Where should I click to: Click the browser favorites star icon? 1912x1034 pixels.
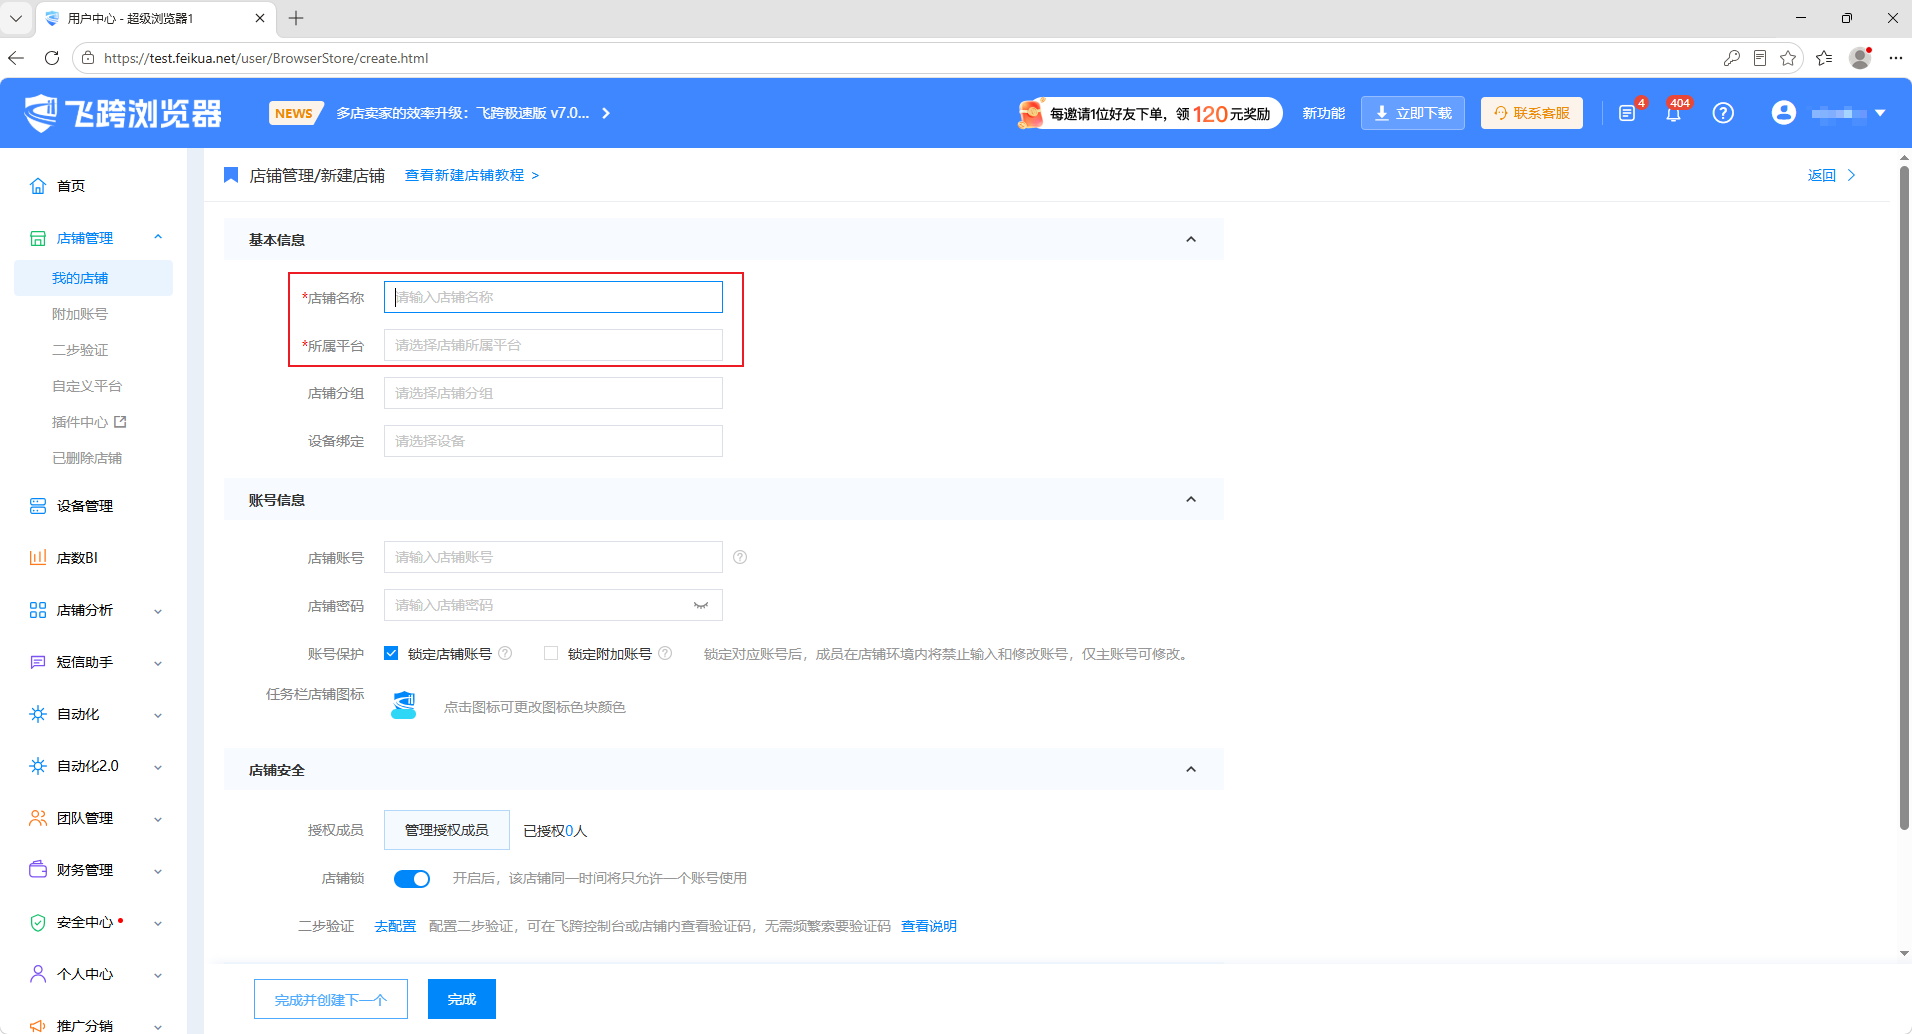[1788, 58]
